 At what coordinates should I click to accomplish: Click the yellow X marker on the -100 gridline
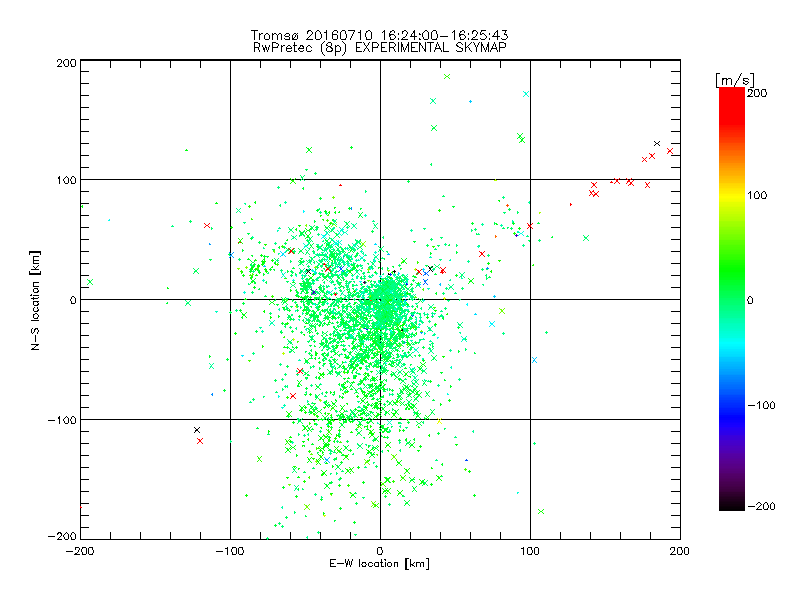[x=439, y=421]
